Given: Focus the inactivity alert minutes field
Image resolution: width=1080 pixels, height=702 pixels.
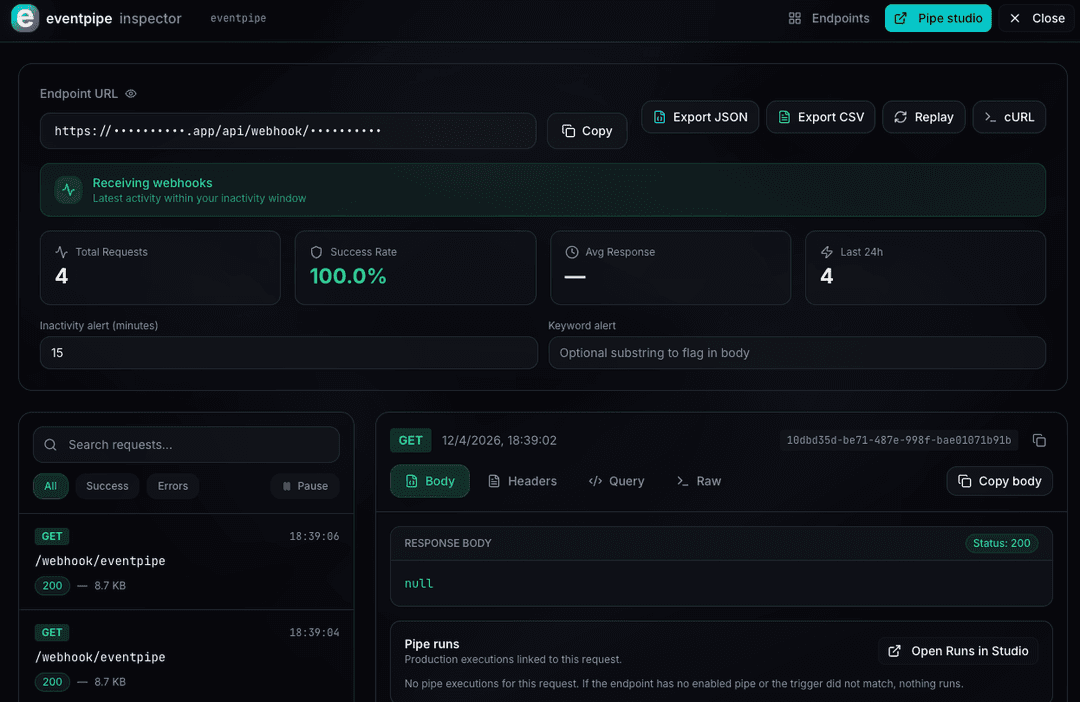Looking at the screenshot, I should [x=289, y=353].
